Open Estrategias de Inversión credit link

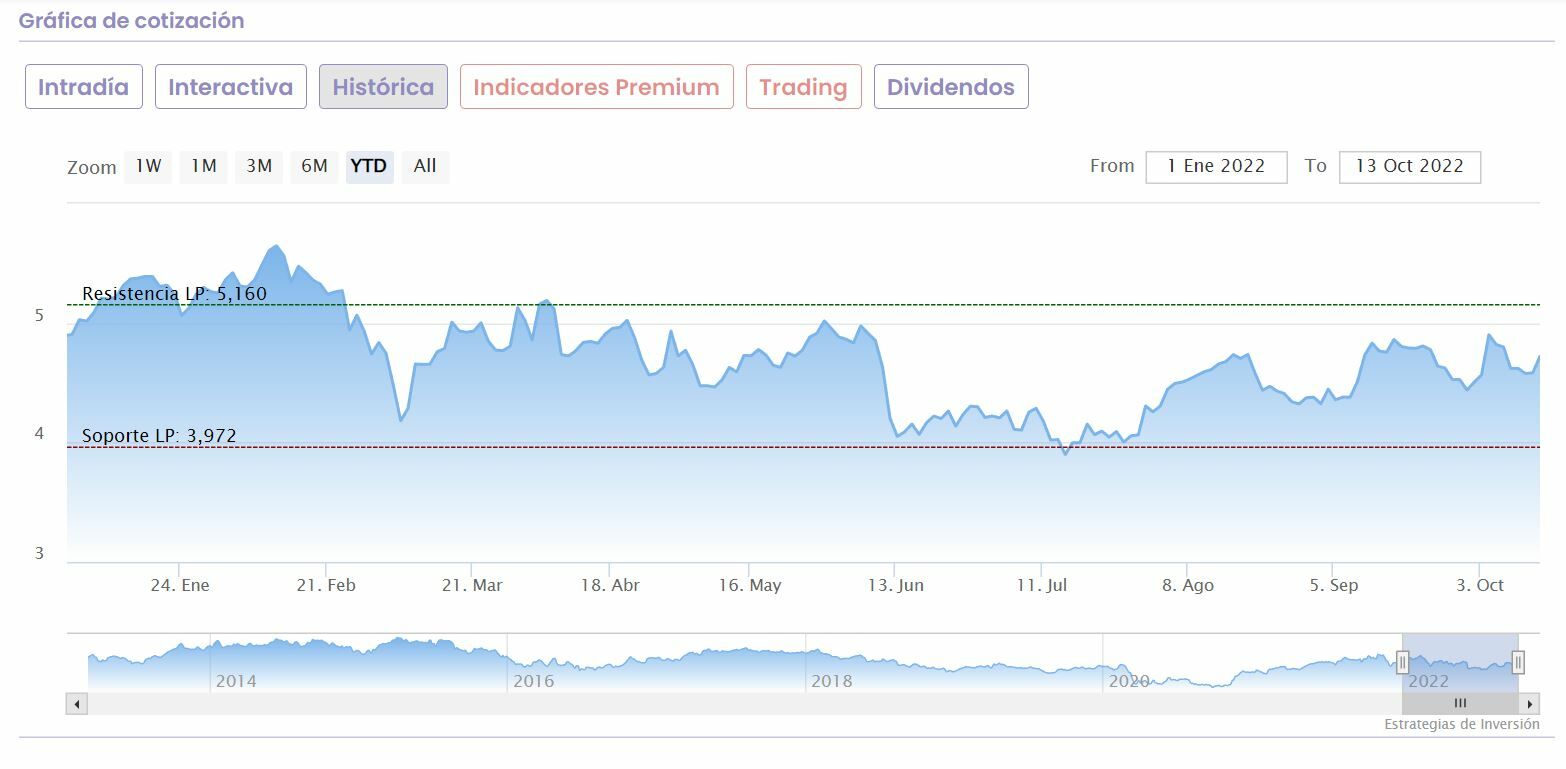coord(1461,724)
